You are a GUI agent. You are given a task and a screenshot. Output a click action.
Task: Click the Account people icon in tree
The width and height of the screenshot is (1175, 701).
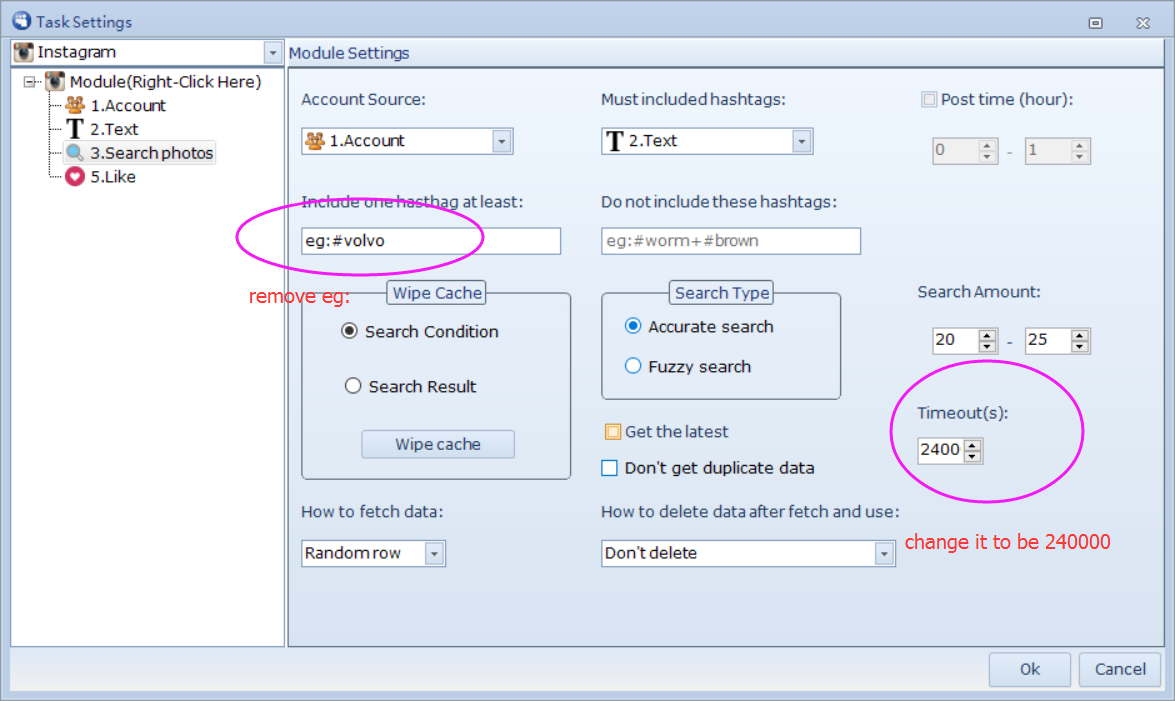[x=75, y=105]
